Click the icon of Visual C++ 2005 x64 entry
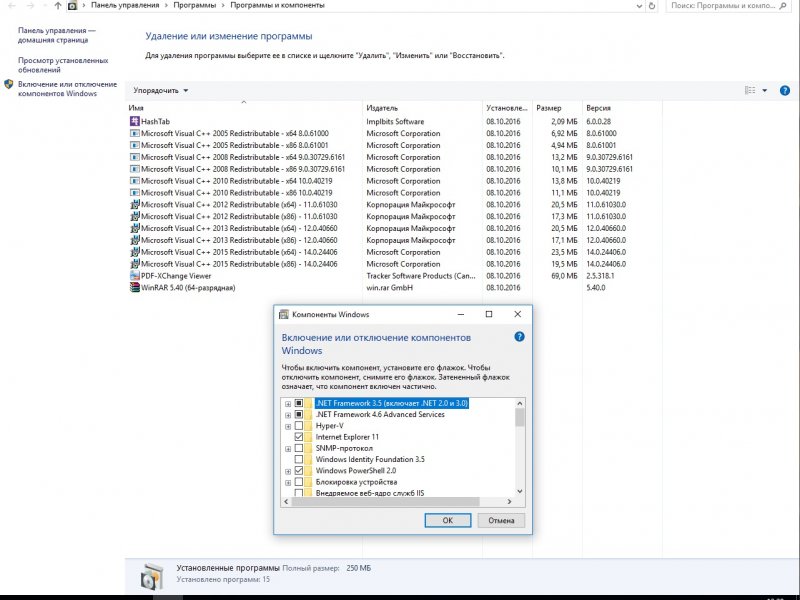The height and width of the screenshot is (600, 800). point(135,133)
